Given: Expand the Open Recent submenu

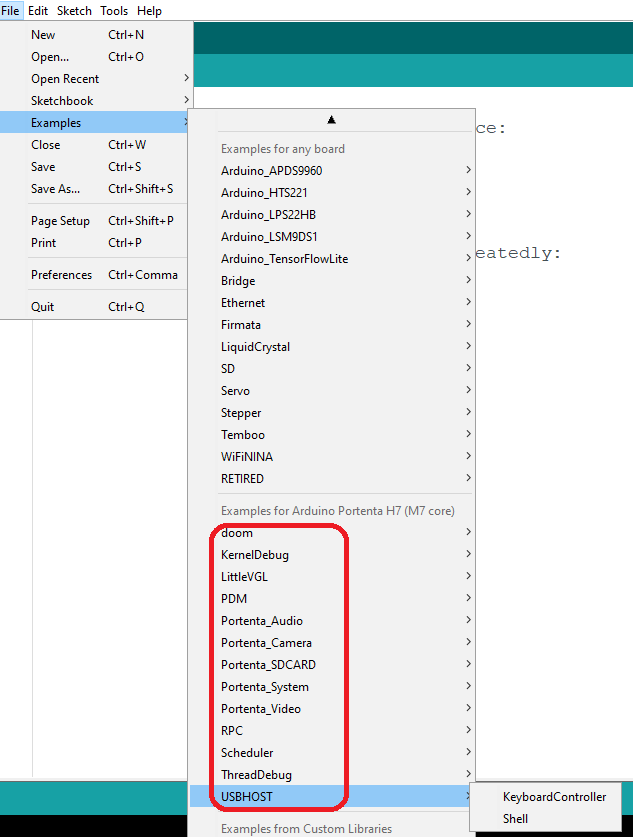Looking at the screenshot, I should [96, 78].
